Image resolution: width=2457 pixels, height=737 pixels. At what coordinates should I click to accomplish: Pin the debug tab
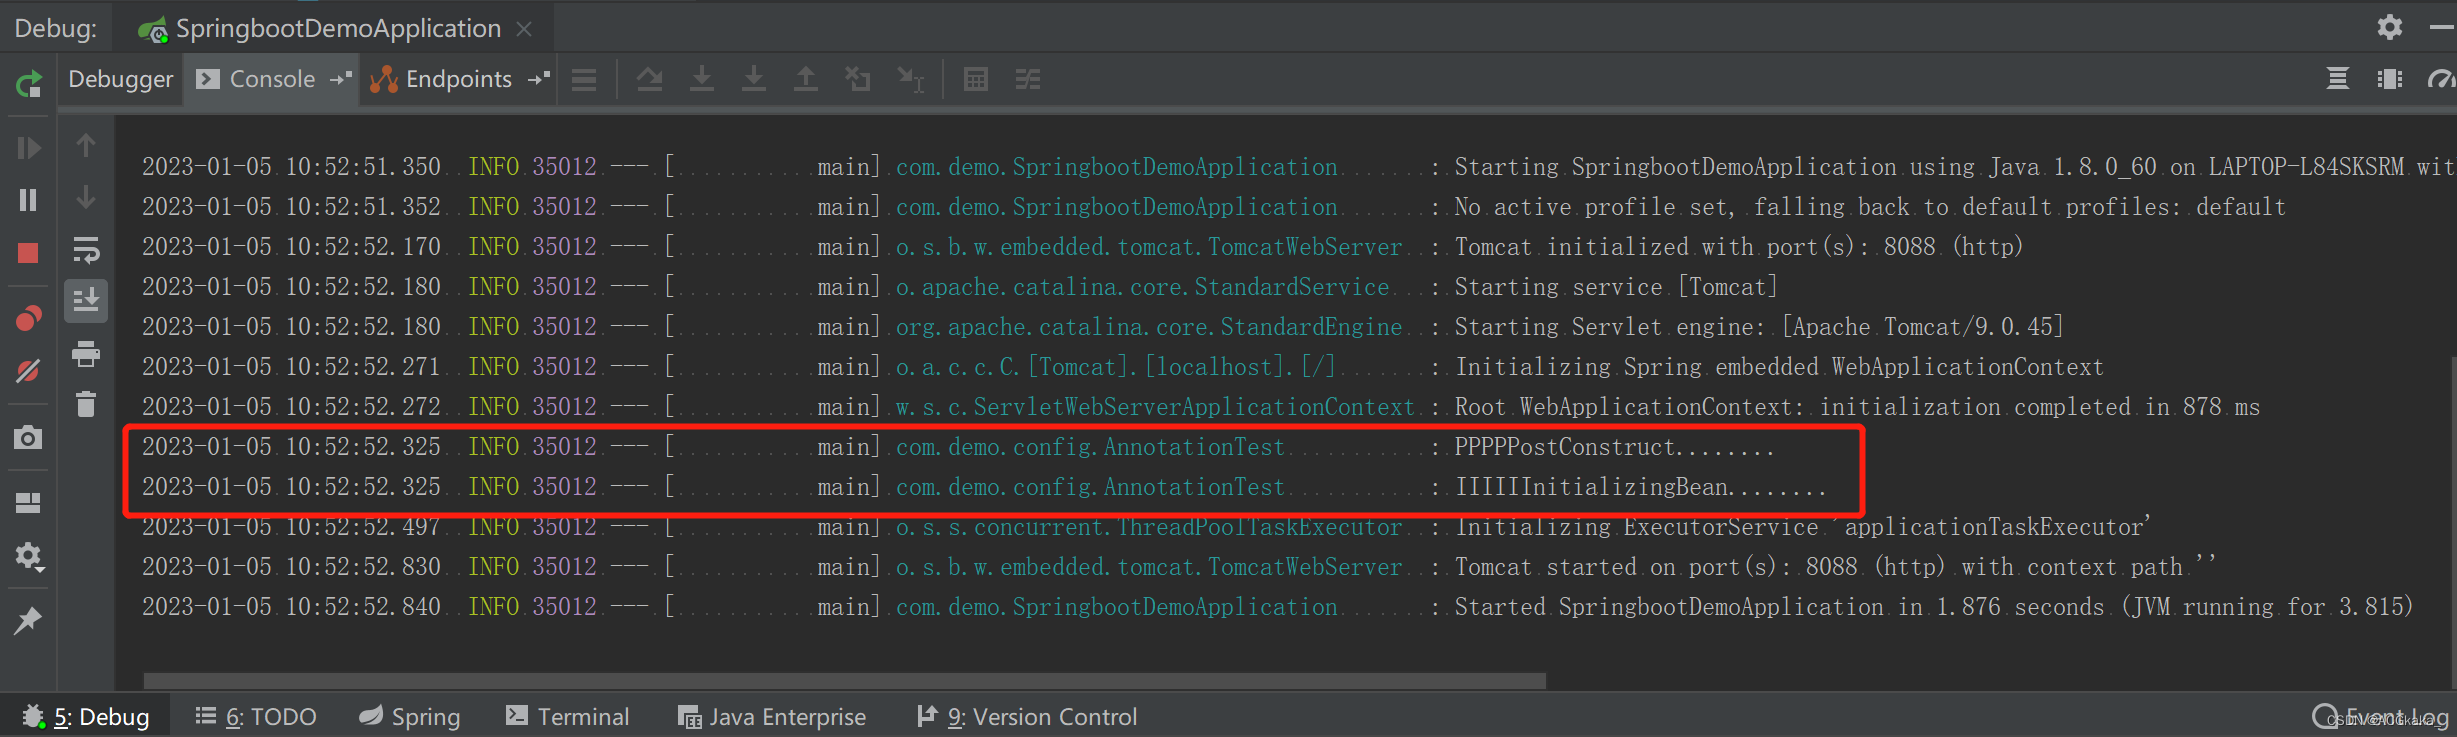coord(29,620)
